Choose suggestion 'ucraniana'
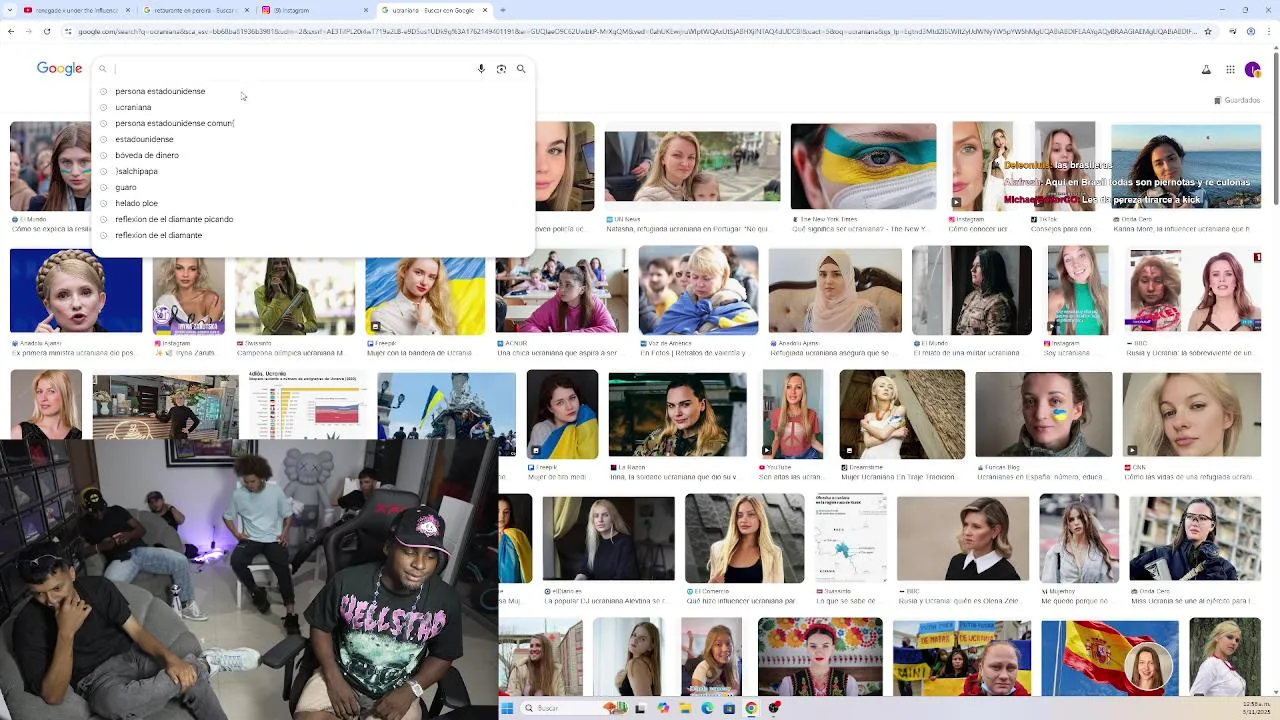This screenshot has height=720, width=1280. [133, 107]
